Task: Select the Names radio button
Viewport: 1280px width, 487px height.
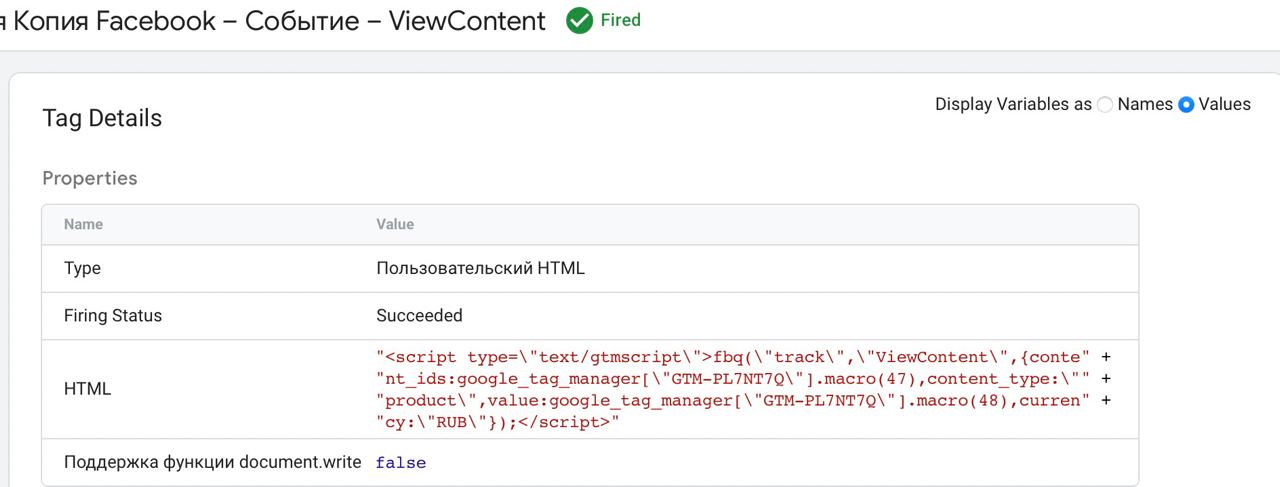Action: click(x=1105, y=105)
